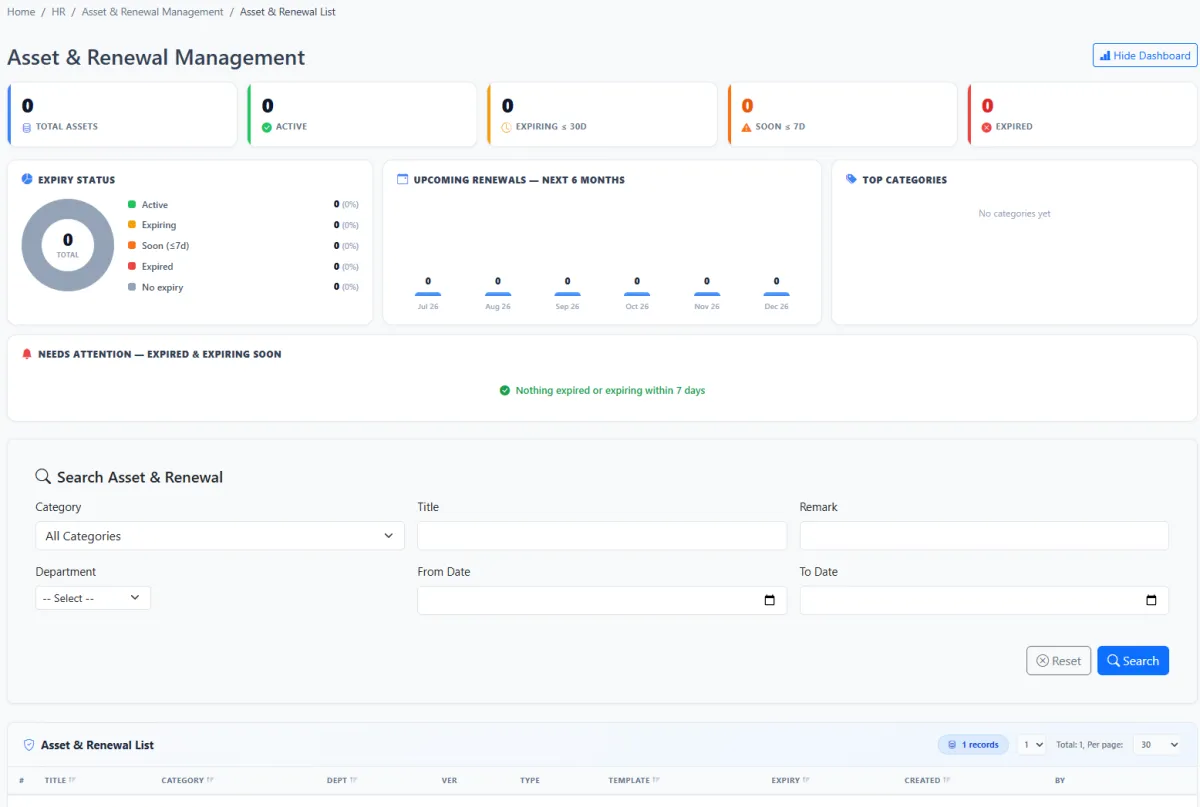Click the magnifier icon beside Search Asset & Renewal heading

point(43,477)
